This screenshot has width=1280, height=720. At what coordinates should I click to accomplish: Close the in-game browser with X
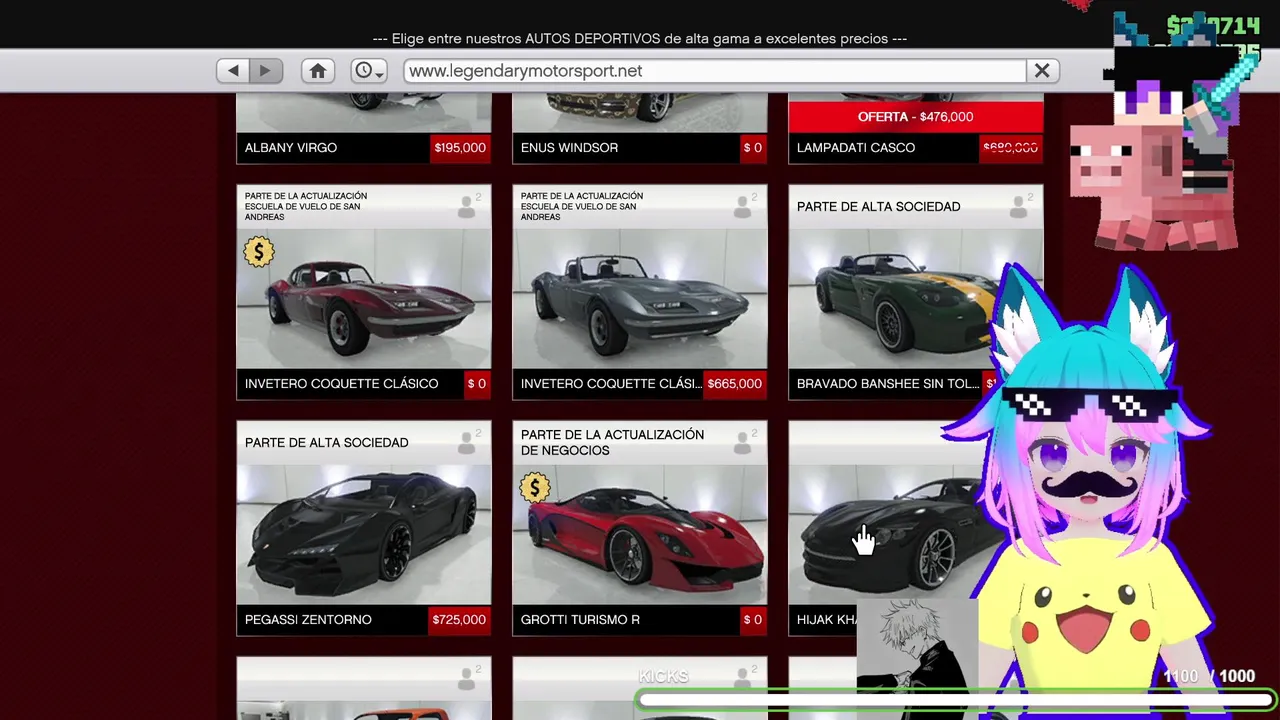tap(1042, 71)
